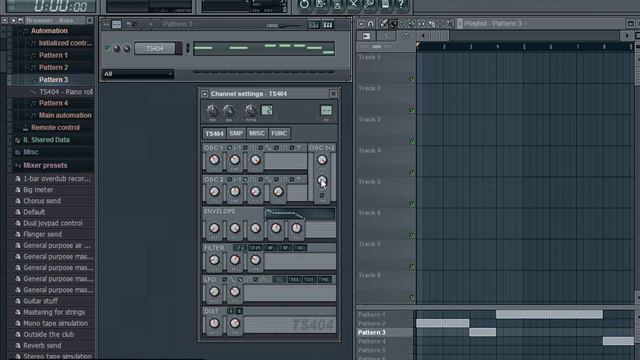Click the Playlist horizontal scroll left arrow
This screenshot has width=640, height=360.
tap(423, 36)
